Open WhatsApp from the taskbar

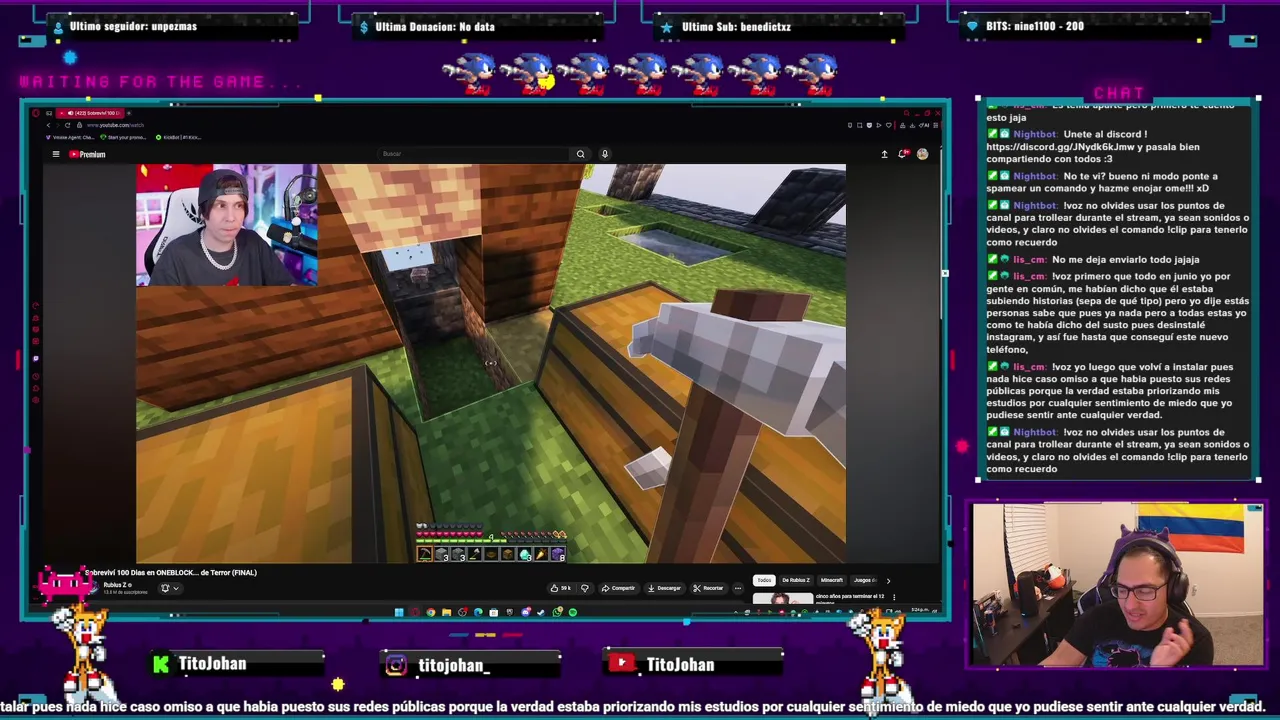[x=557, y=612]
